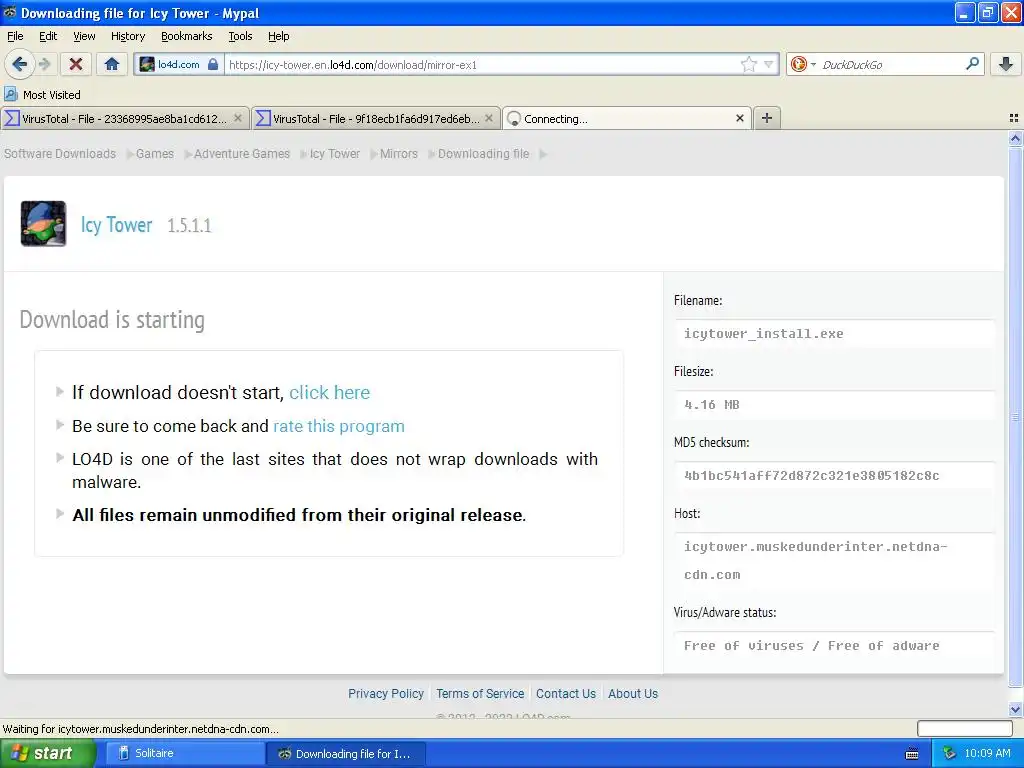1024x768 pixels.
Task: Bookmark this page with the star icon
Action: click(748, 64)
